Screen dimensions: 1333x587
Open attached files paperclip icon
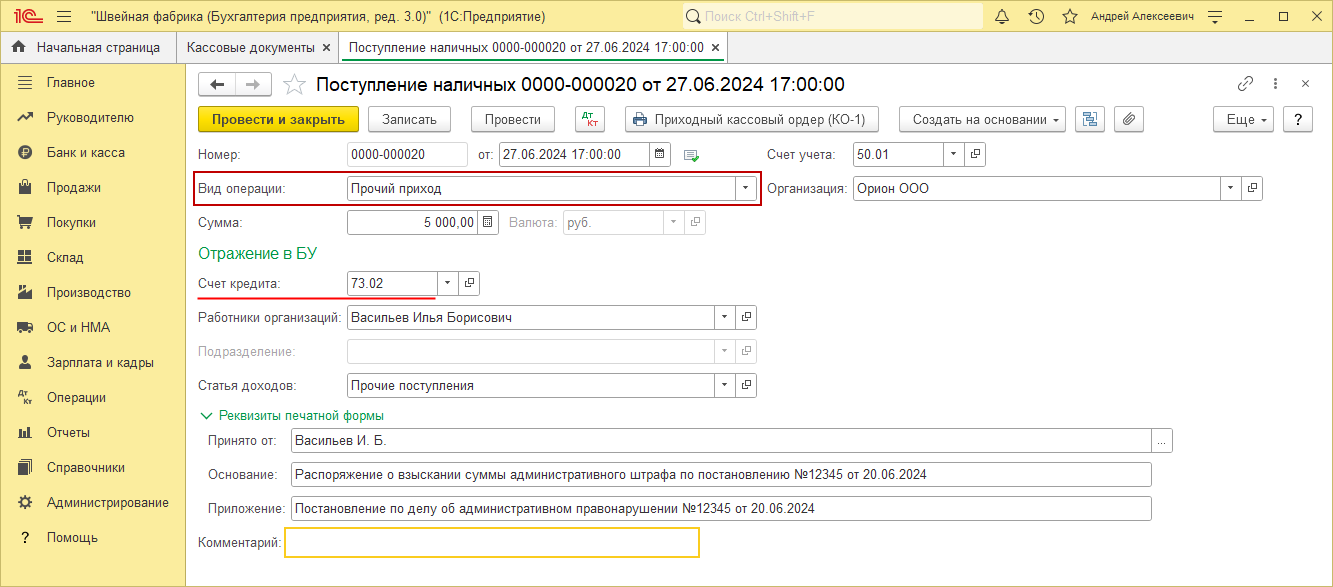pyautogui.click(x=1128, y=119)
